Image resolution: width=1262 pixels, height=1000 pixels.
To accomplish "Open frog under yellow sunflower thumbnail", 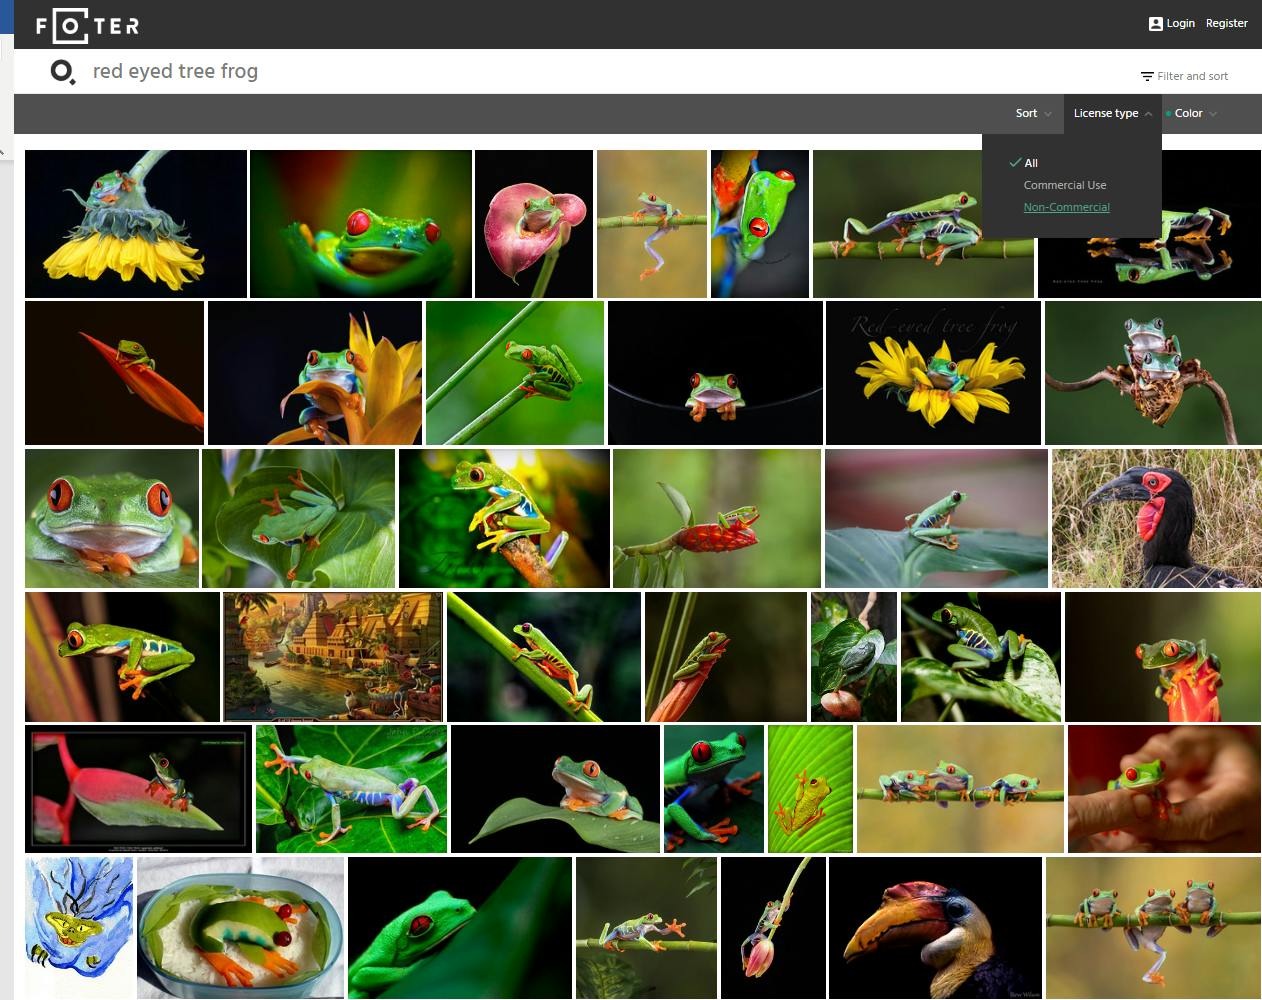I will [136, 224].
